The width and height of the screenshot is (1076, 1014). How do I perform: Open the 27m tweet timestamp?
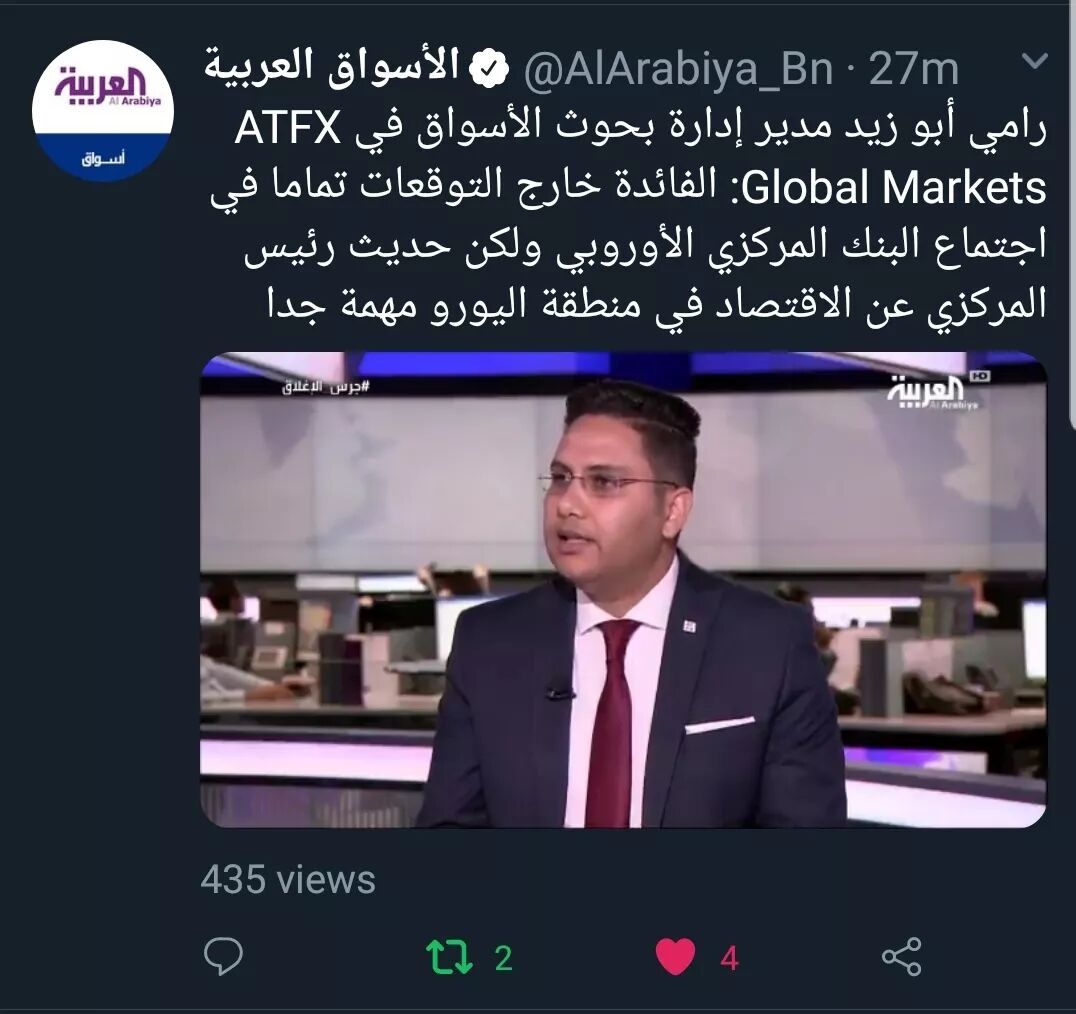pos(913,70)
